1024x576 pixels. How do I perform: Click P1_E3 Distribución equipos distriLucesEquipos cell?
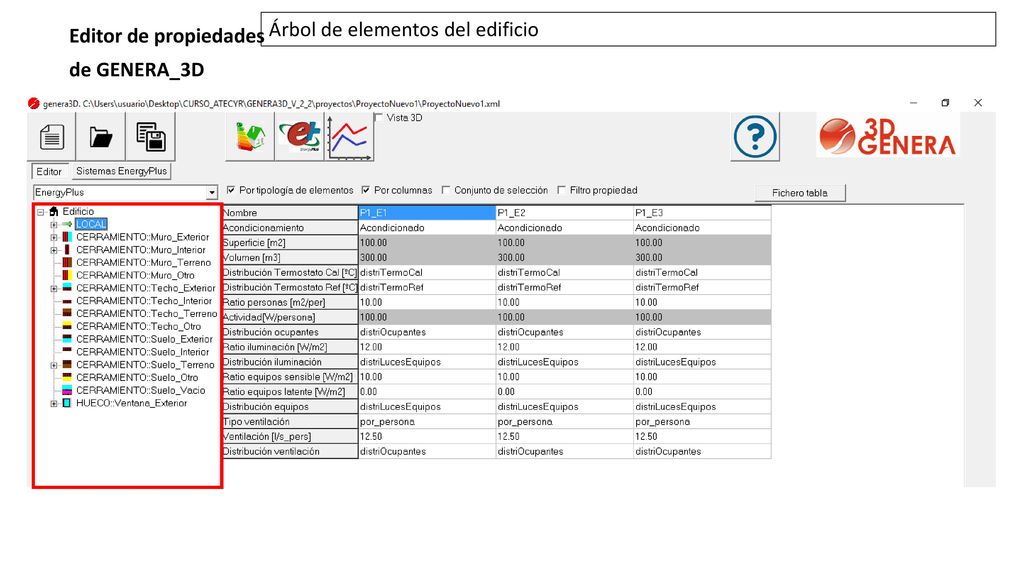click(x=702, y=406)
